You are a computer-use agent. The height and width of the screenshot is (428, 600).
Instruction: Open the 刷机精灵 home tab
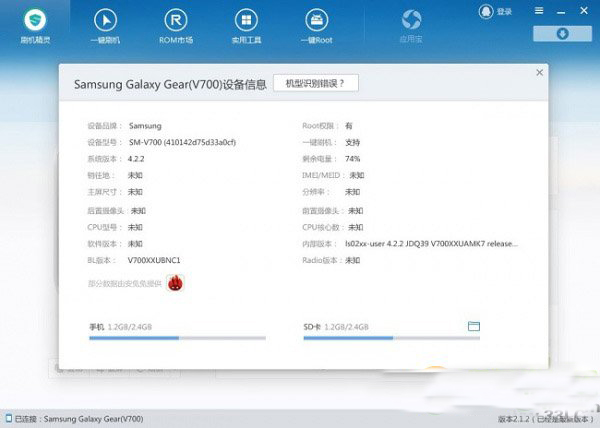pyautogui.click(x=35, y=26)
